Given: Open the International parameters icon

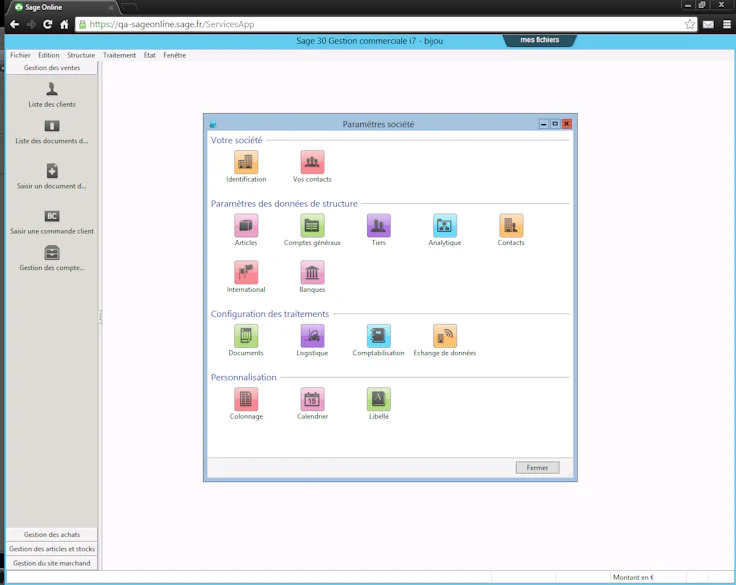Looking at the screenshot, I should coord(246,273).
